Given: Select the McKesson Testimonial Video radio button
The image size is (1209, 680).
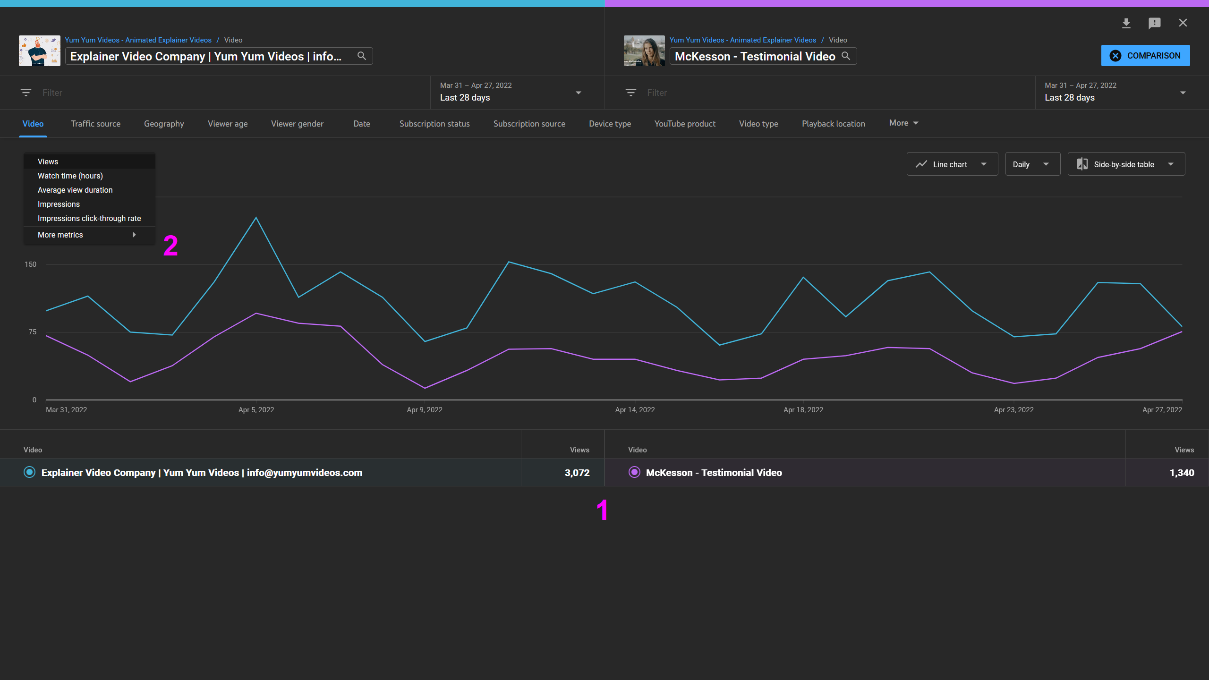Looking at the screenshot, I should pos(634,472).
